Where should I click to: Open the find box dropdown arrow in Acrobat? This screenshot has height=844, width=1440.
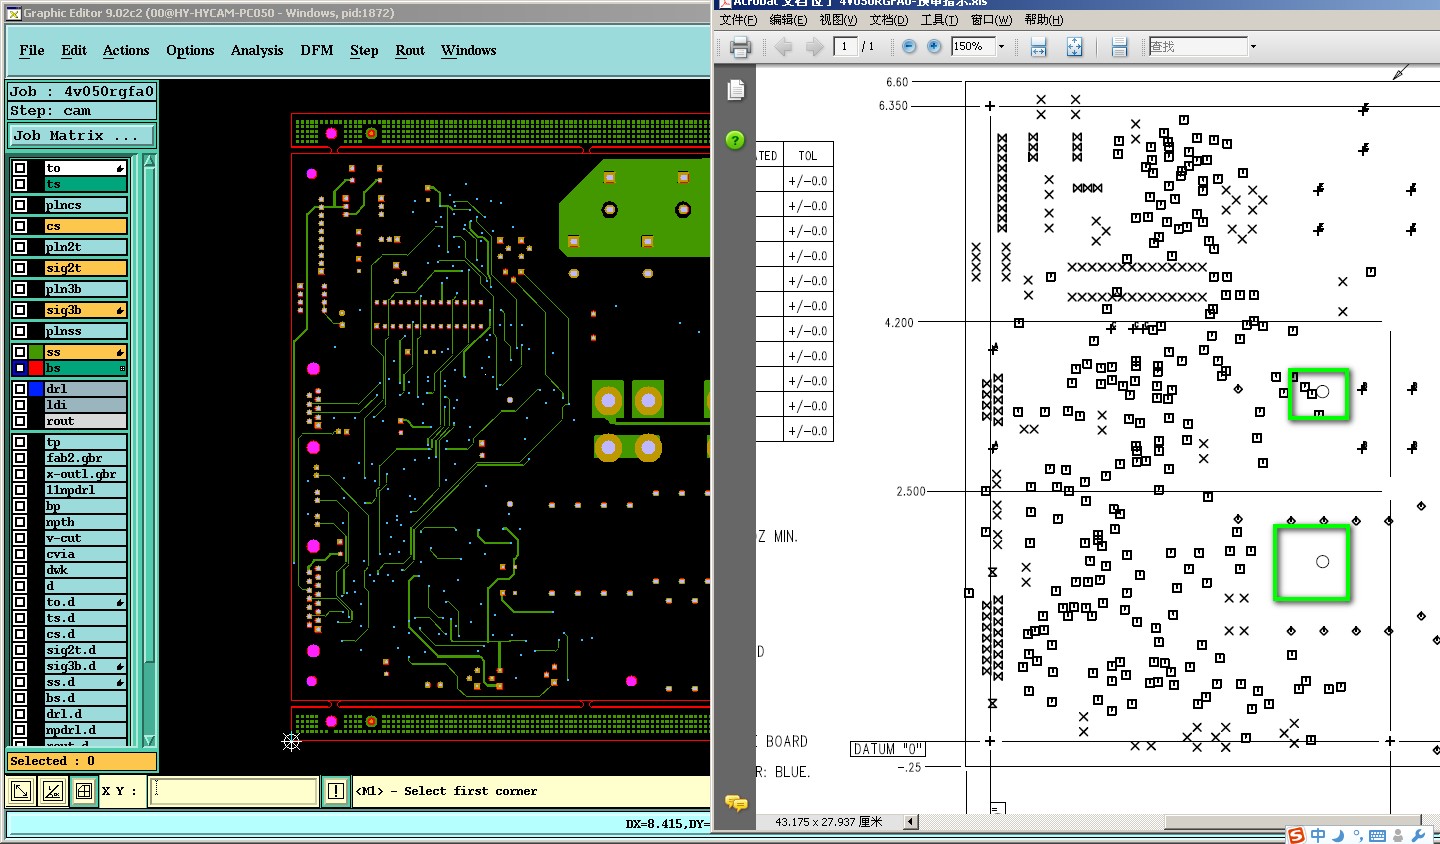click(1253, 47)
